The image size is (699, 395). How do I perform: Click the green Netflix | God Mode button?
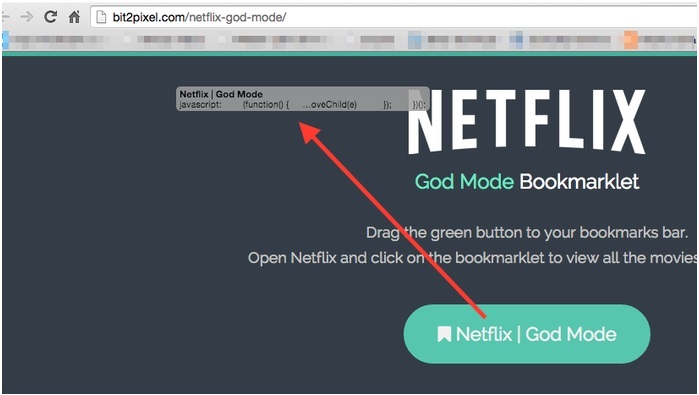click(526, 334)
